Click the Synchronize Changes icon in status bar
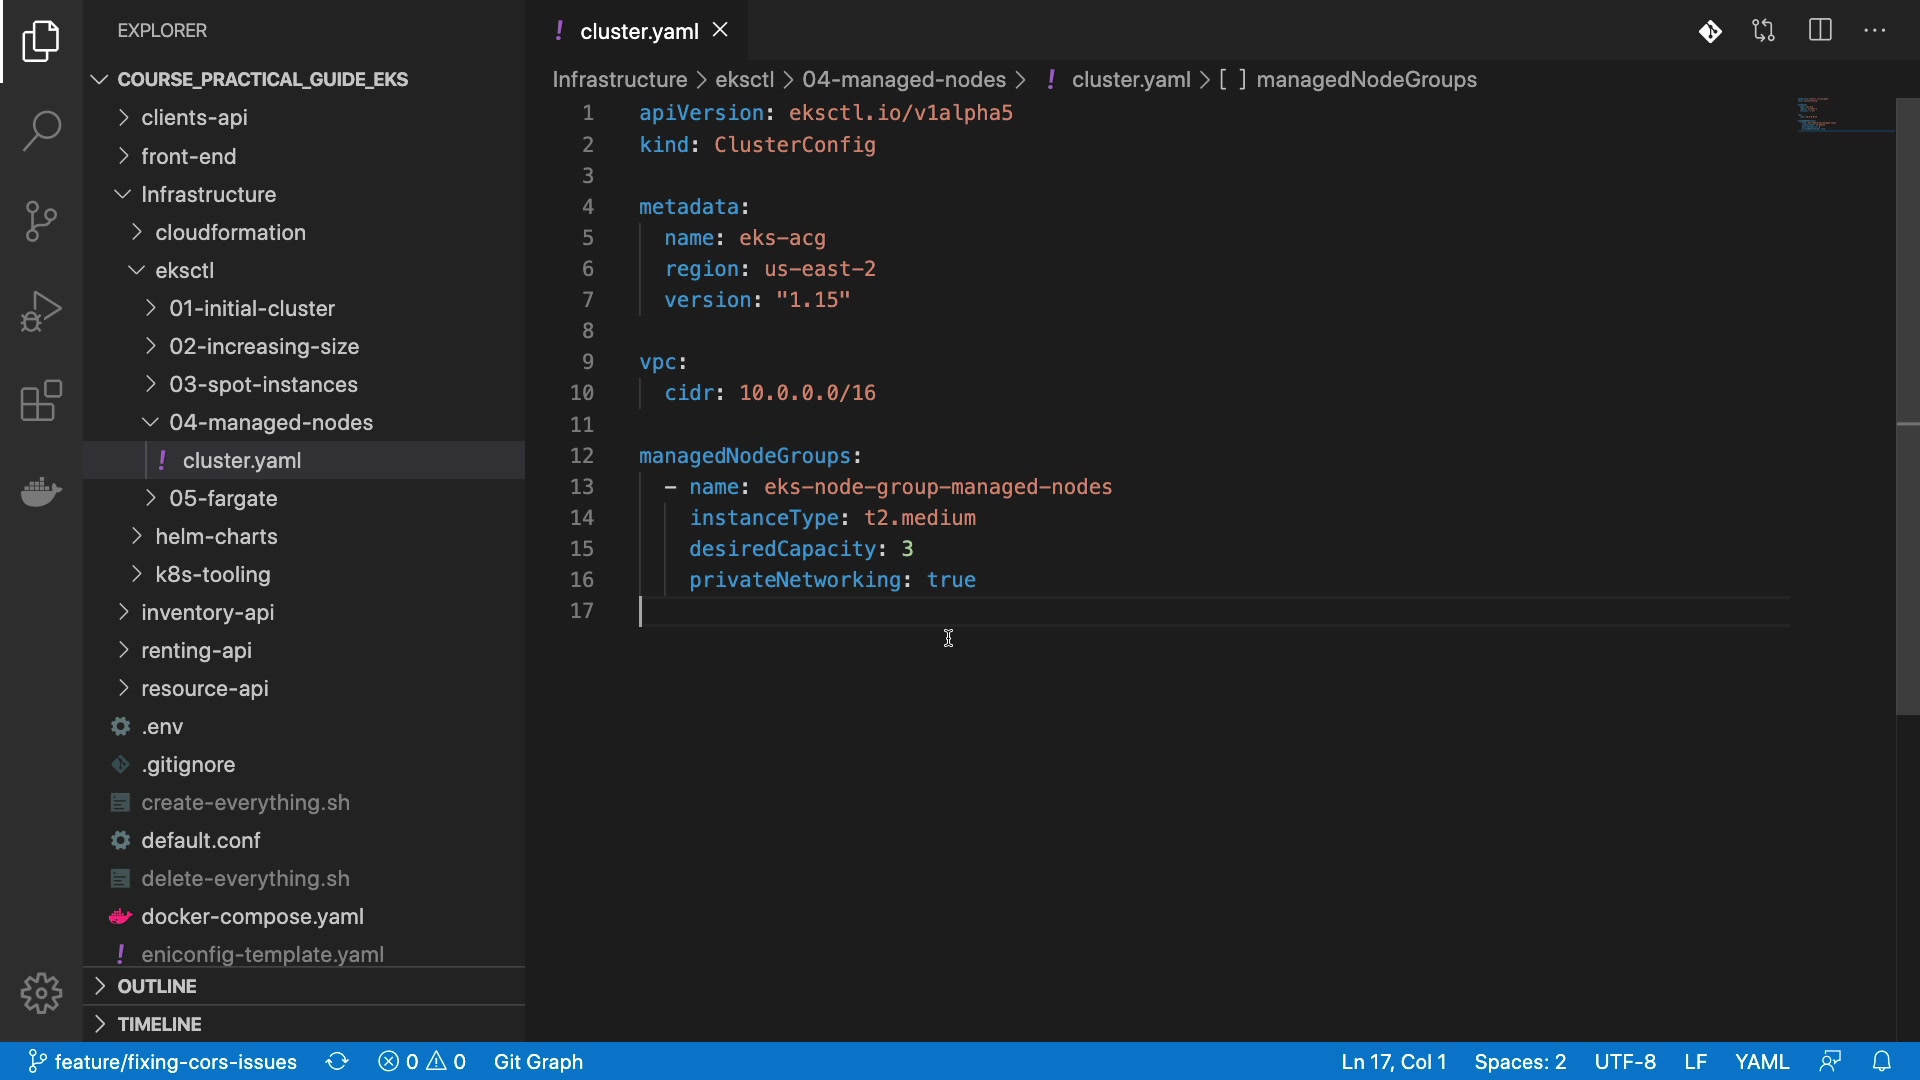Viewport: 1920px width, 1080px height. (x=337, y=1062)
